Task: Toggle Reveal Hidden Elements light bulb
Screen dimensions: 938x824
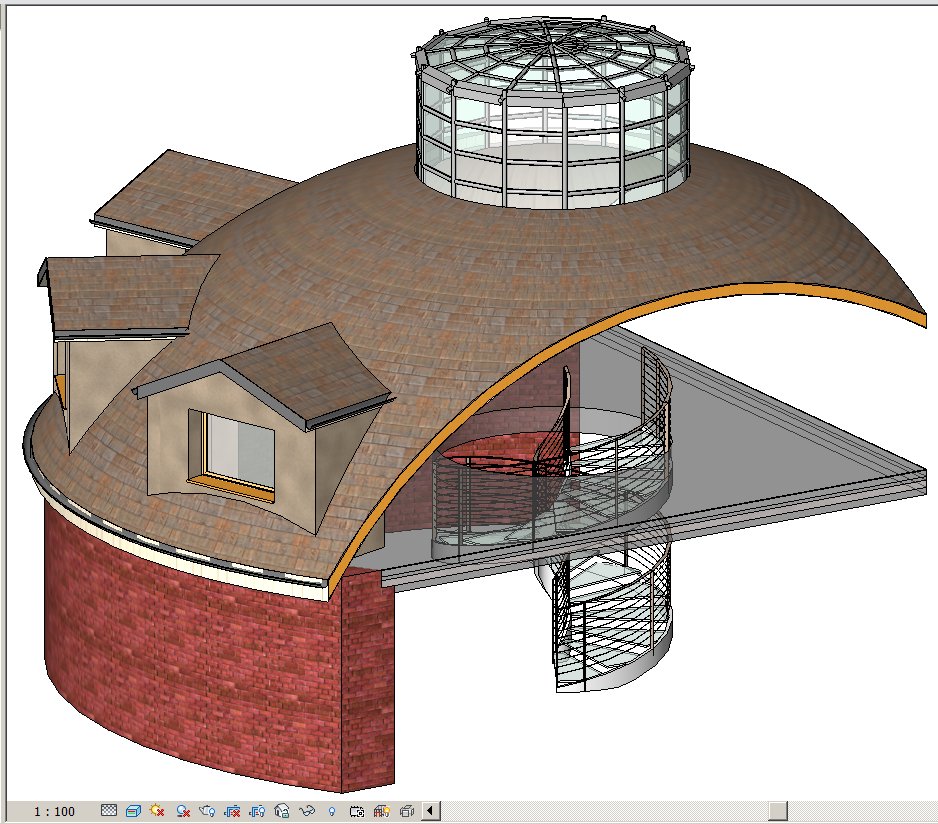Action: 332,811
